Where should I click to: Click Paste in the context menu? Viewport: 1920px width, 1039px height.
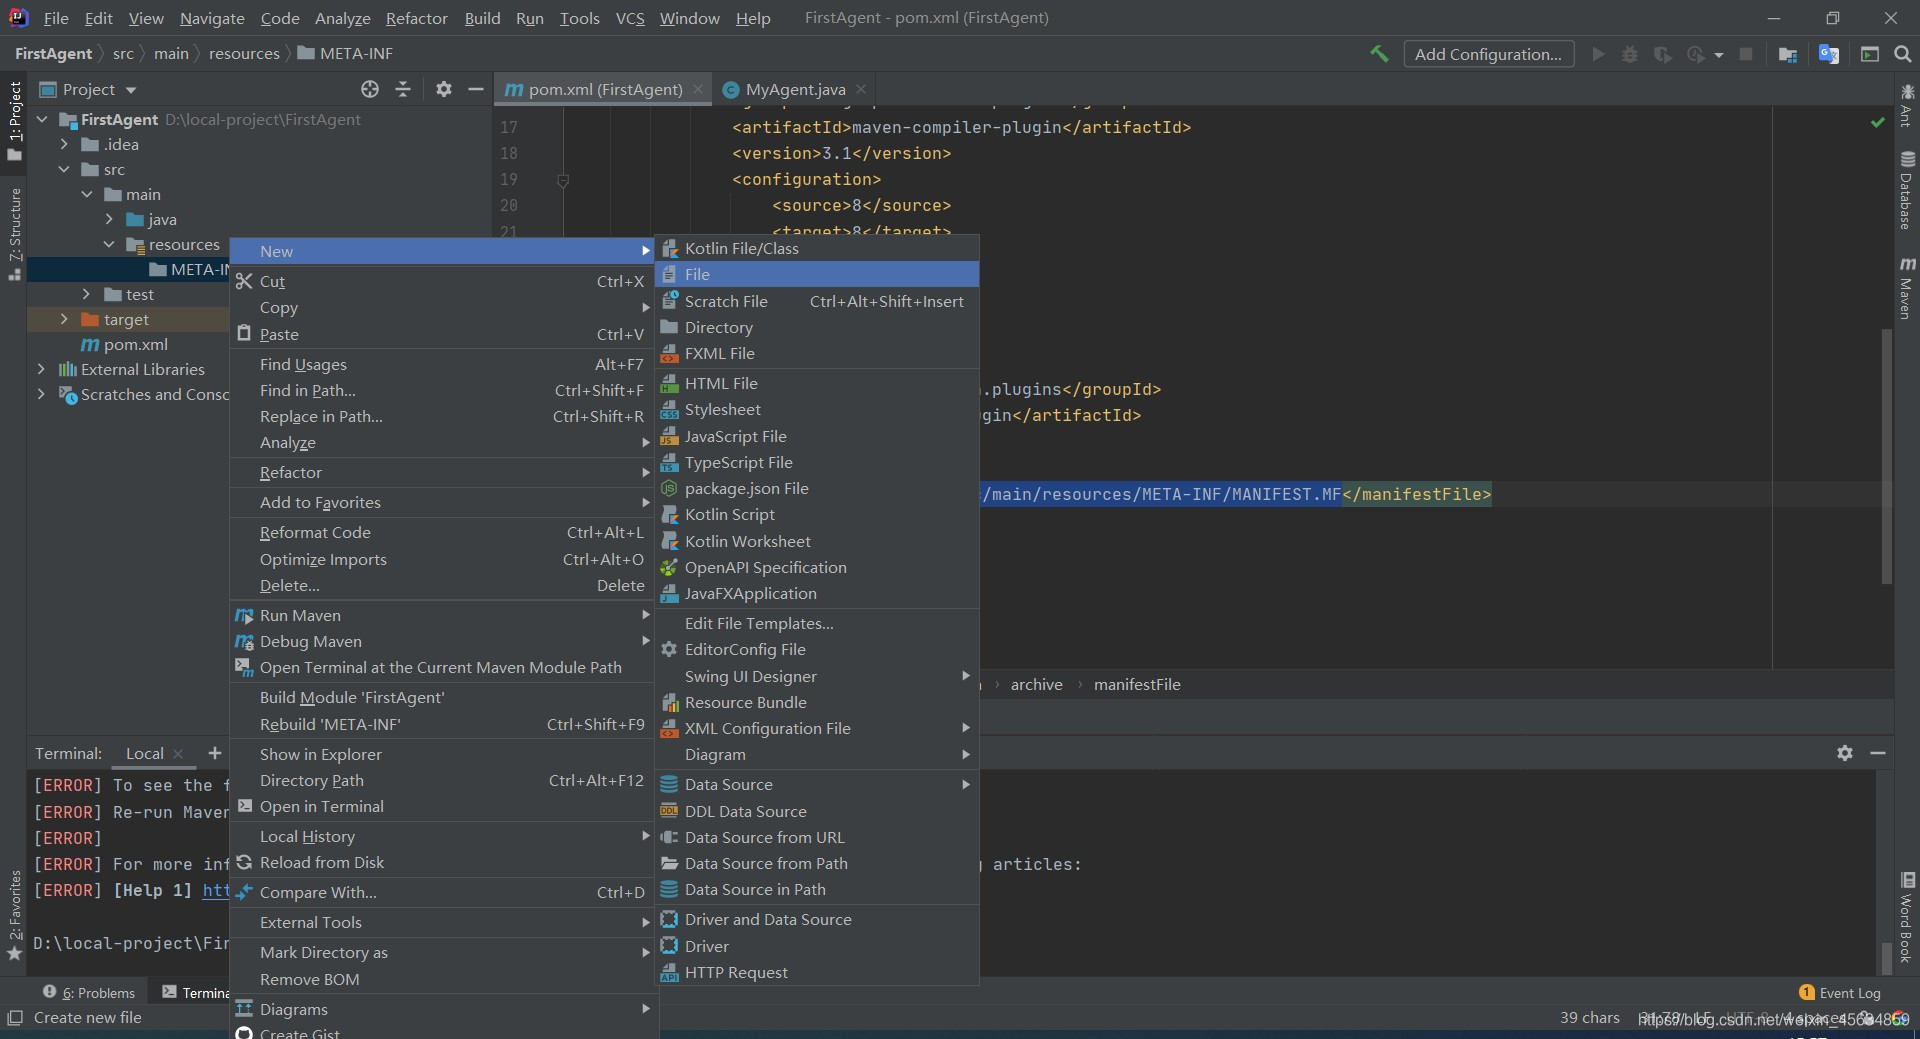(x=442, y=334)
